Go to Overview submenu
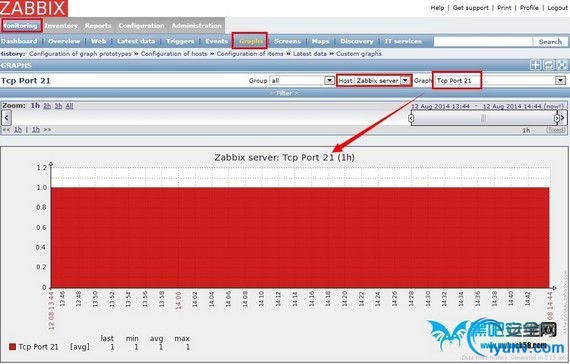570x364 pixels. coord(64,41)
